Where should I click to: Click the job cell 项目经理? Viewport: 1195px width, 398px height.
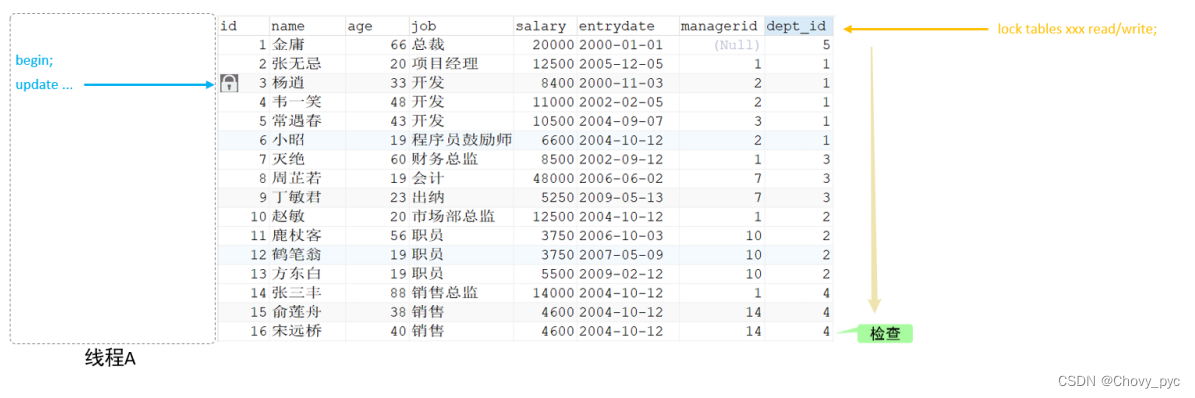point(461,64)
